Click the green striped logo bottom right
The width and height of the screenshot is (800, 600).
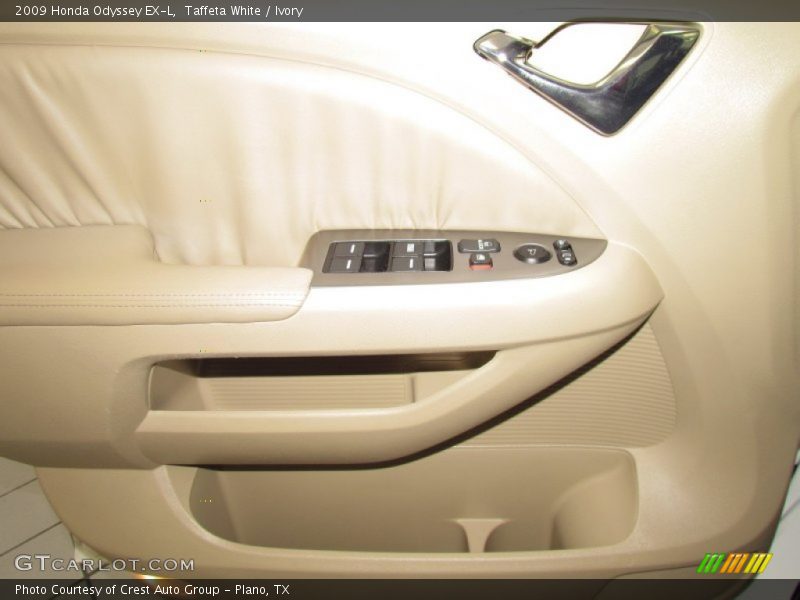pos(737,560)
